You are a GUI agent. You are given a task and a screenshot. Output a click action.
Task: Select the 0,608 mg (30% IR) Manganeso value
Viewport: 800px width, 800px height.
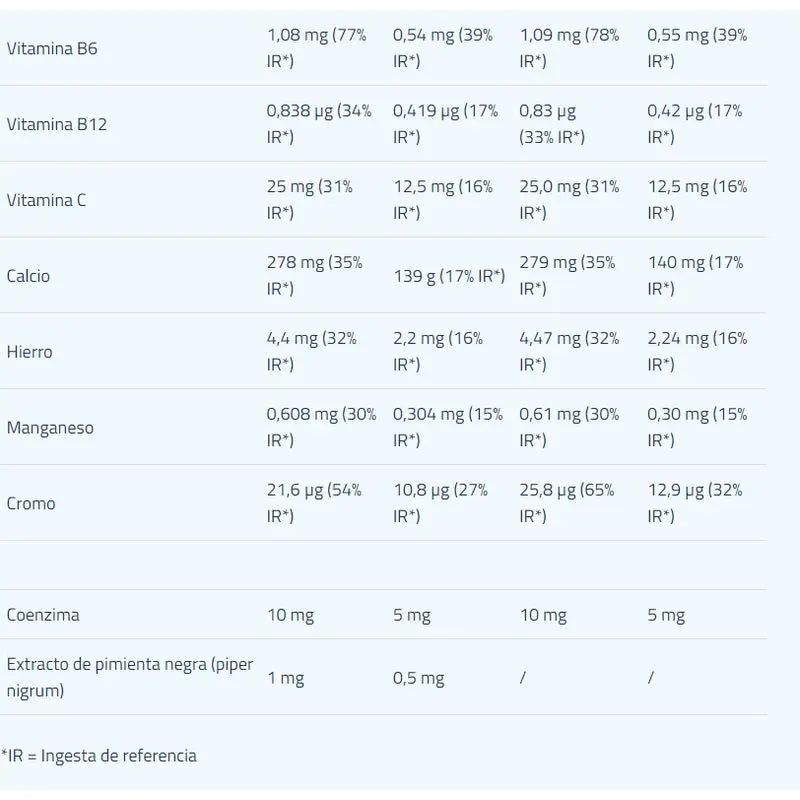pyautogui.click(x=321, y=428)
